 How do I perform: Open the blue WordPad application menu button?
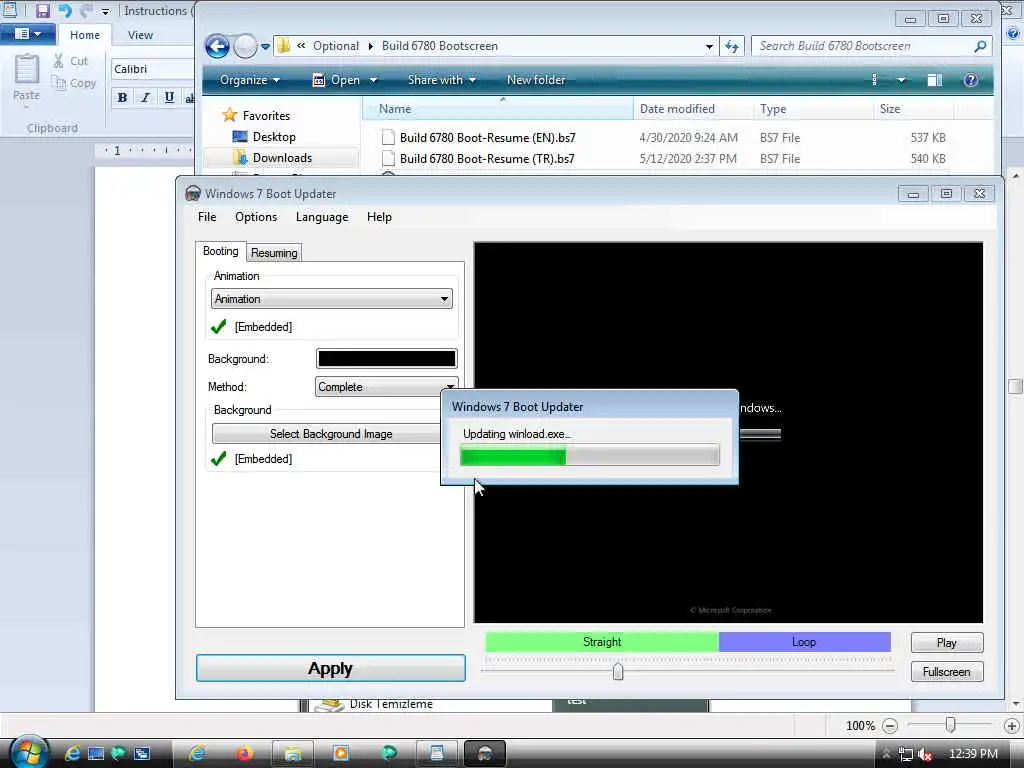pyautogui.click(x=27, y=34)
